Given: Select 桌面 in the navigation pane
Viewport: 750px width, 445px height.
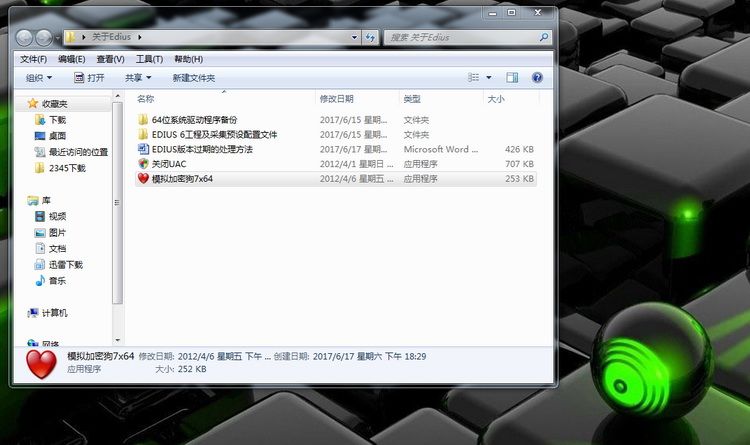Looking at the screenshot, I should click(x=57, y=135).
